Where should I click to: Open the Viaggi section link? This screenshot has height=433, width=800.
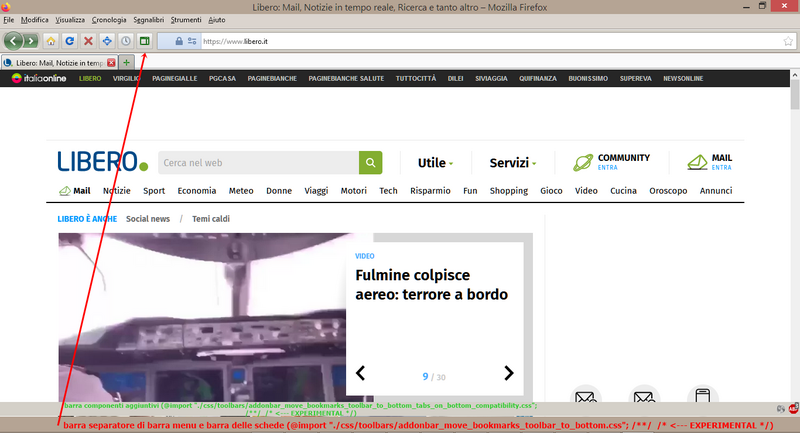click(x=316, y=191)
